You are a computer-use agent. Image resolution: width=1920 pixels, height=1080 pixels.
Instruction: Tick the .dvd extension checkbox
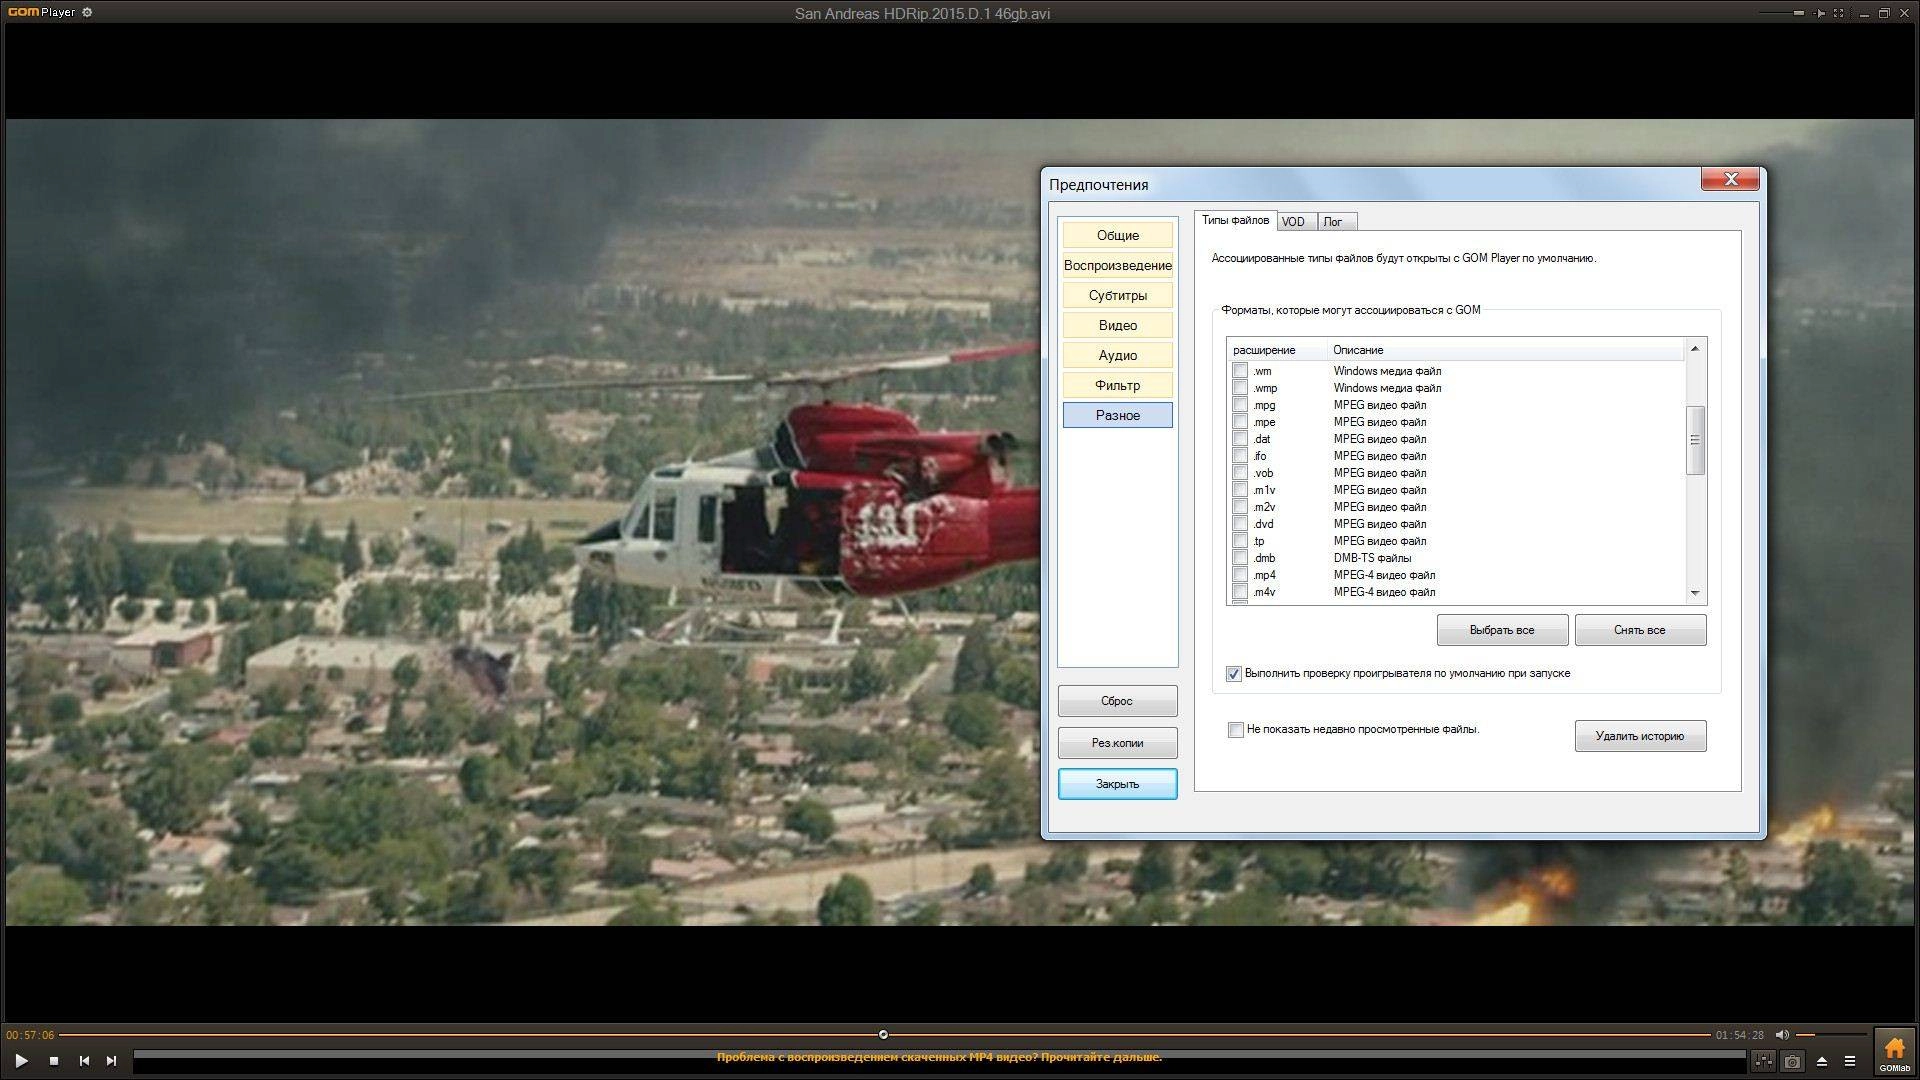(1240, 524)
